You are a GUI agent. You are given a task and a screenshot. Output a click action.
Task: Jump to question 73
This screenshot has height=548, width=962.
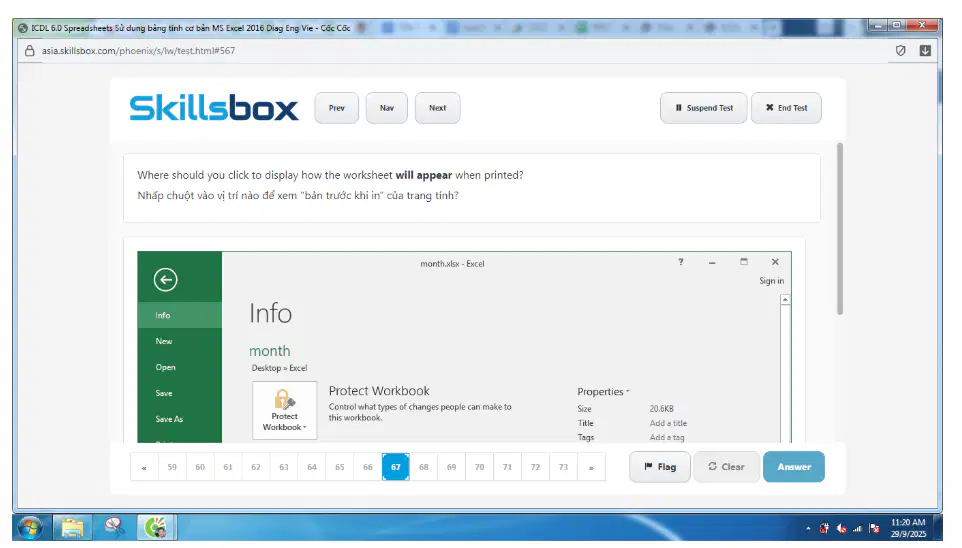(563, 467)
